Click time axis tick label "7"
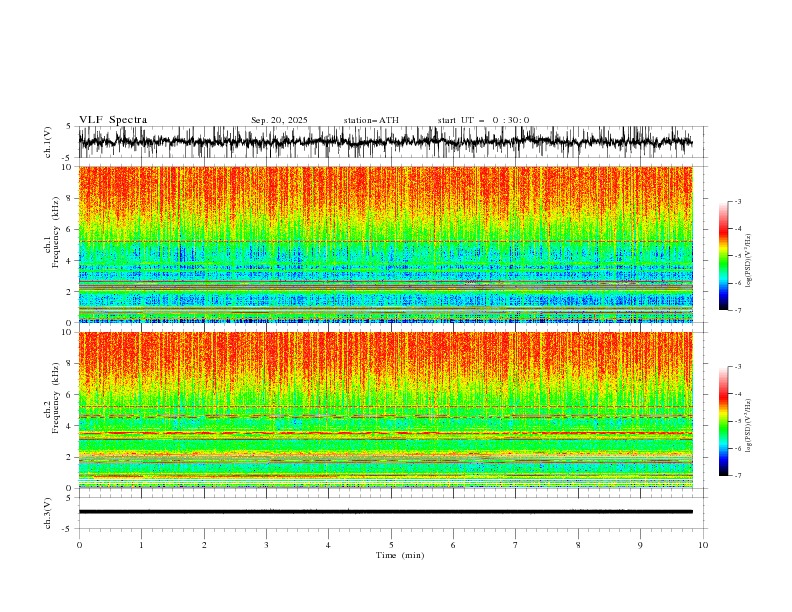Screen dimensions: 792x612 pos(516,545)
